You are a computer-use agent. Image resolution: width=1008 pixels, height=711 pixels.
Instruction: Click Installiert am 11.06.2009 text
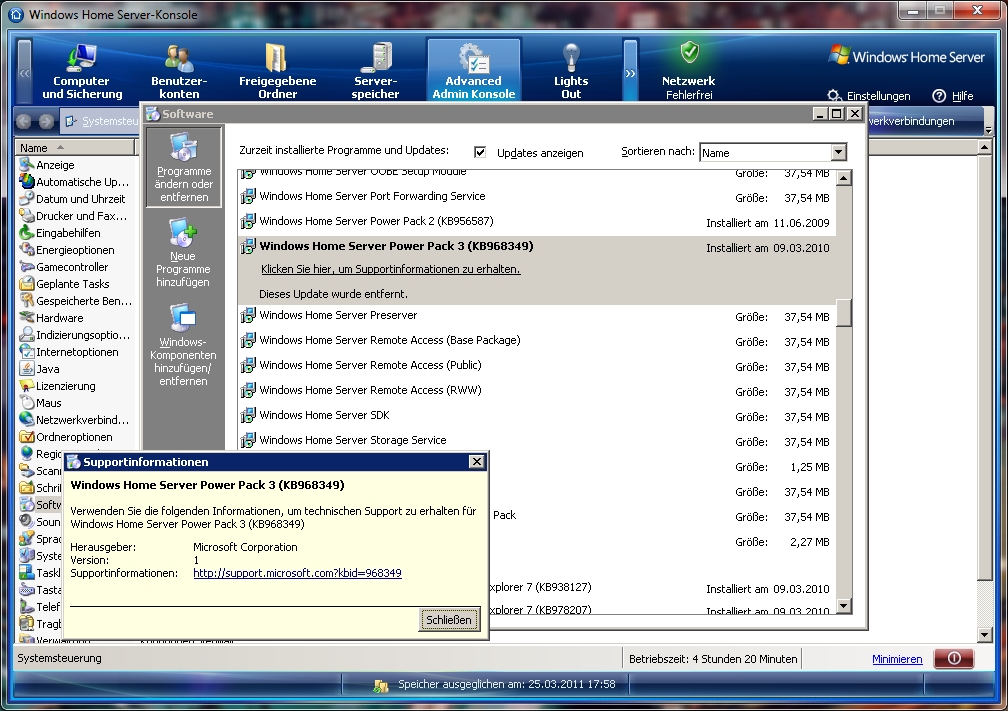[768, 223]
